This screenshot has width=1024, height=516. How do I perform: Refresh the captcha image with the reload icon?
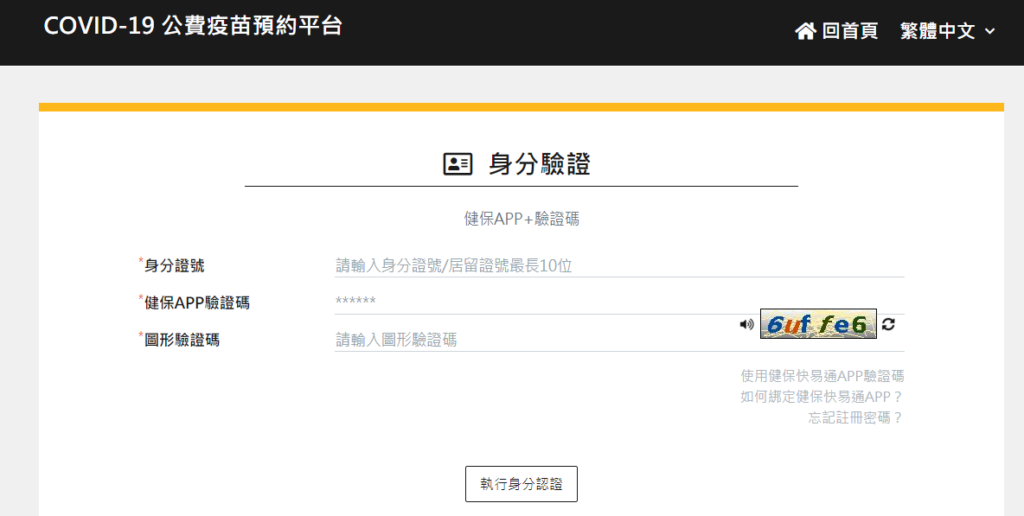(x=889, y=324)
